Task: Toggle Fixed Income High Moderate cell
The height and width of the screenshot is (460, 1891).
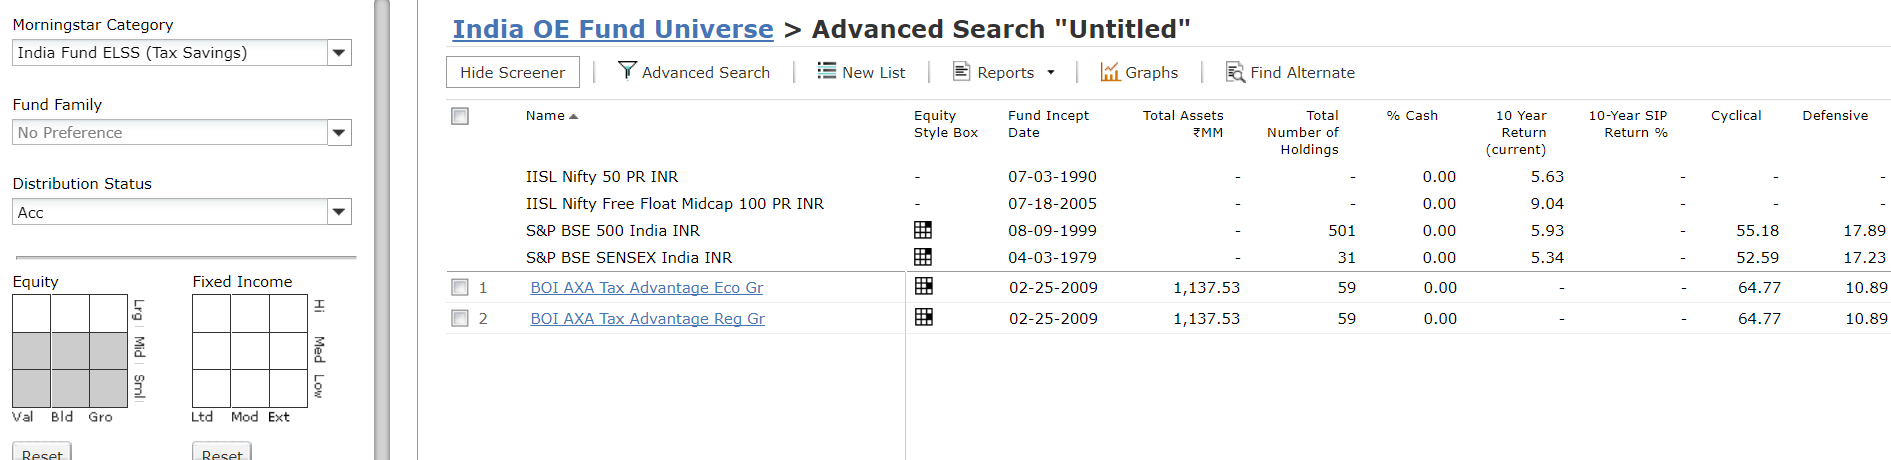Action: pyautogui.click(x=250, y=314)
